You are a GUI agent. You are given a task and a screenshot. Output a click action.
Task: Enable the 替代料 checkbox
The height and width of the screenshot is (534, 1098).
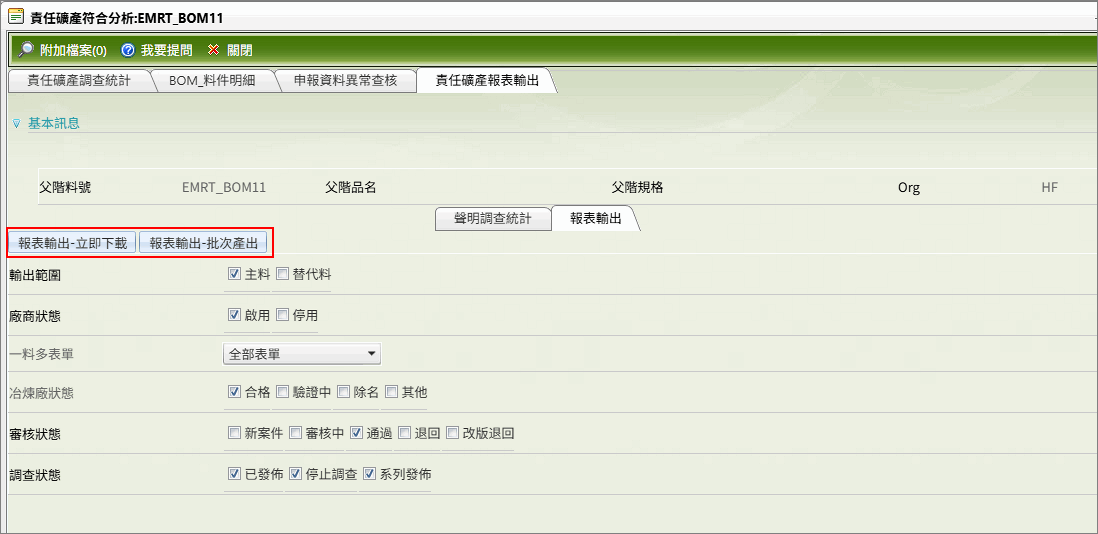283,274
